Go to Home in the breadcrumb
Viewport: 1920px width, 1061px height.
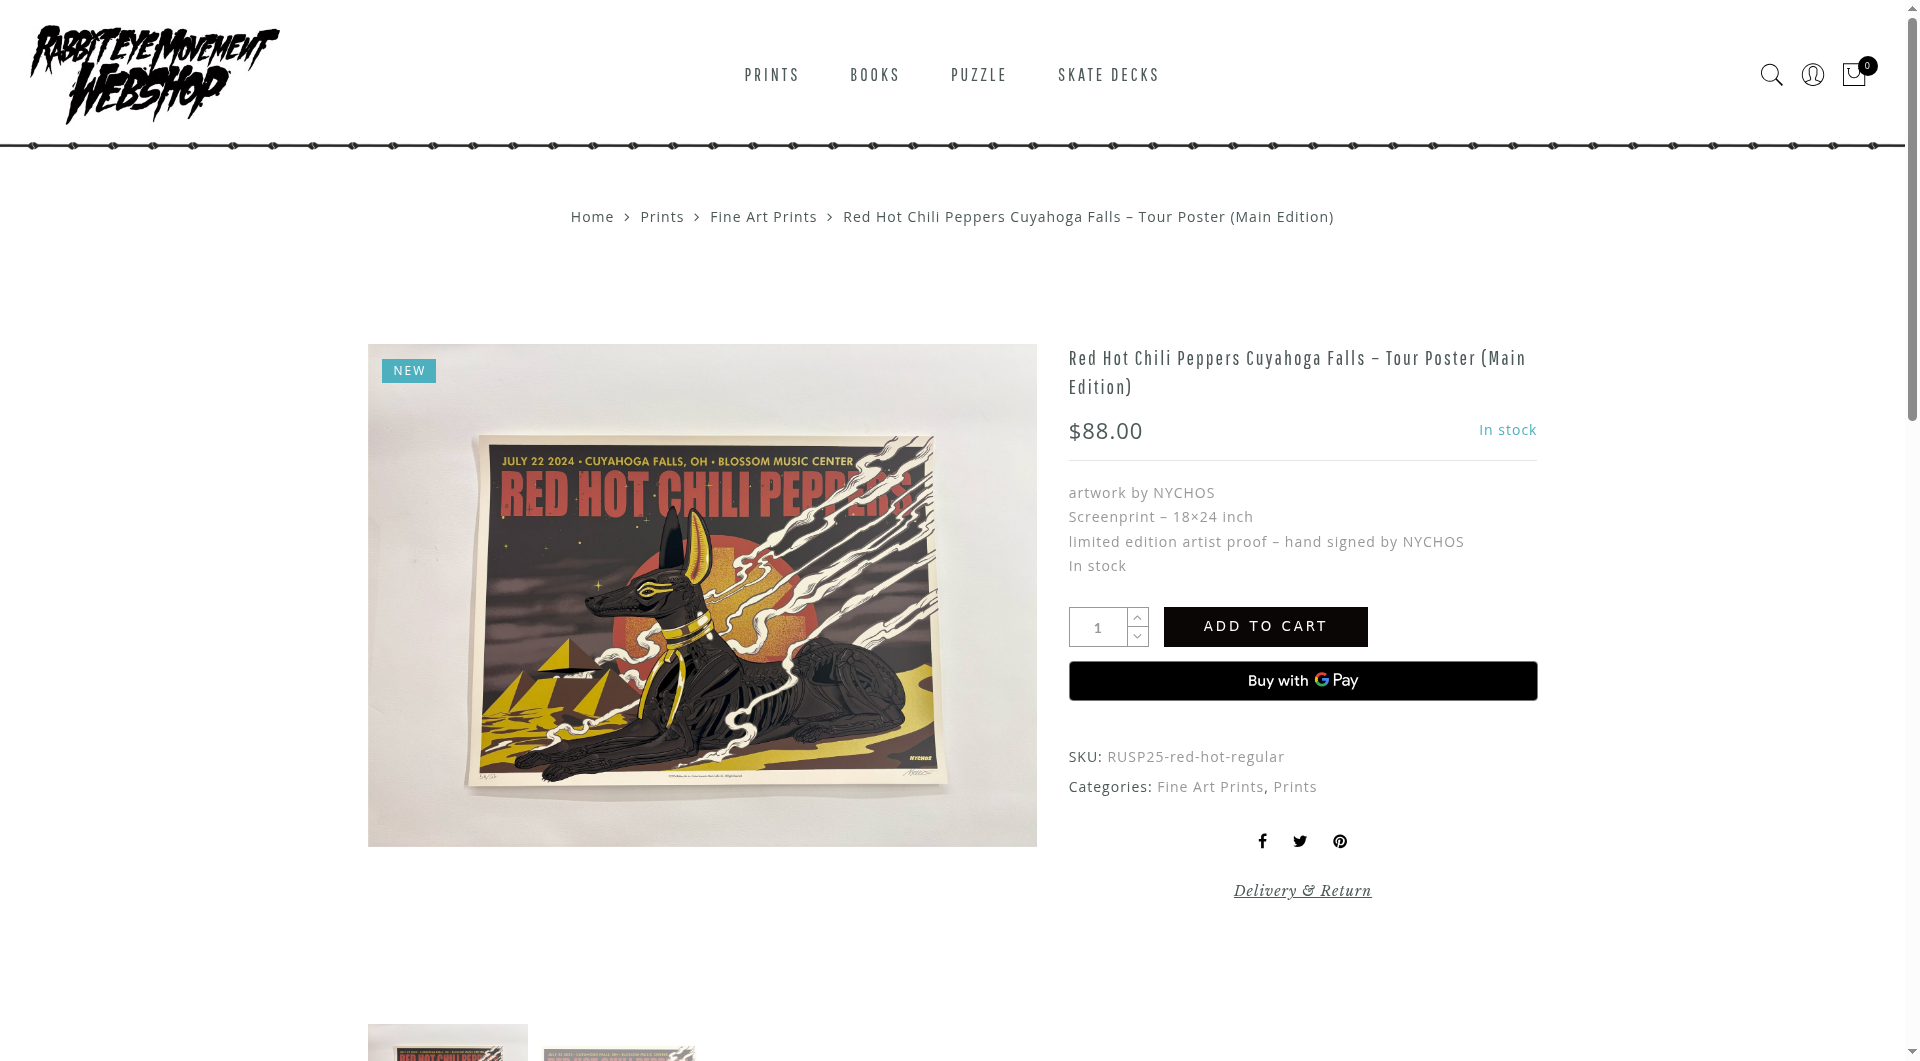(592, 217)
